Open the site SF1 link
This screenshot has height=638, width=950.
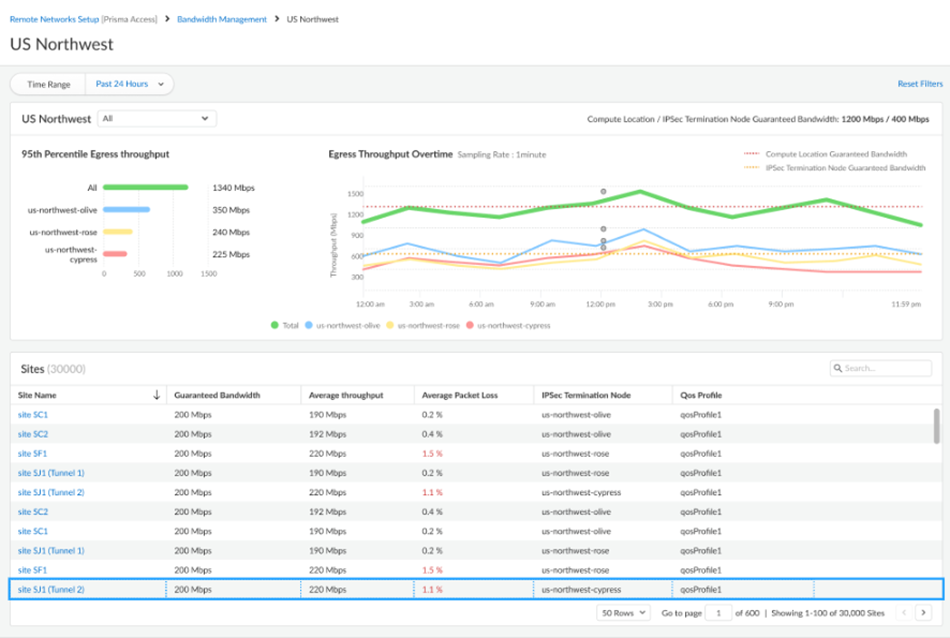pyautogui.click(x=33, y=453)
